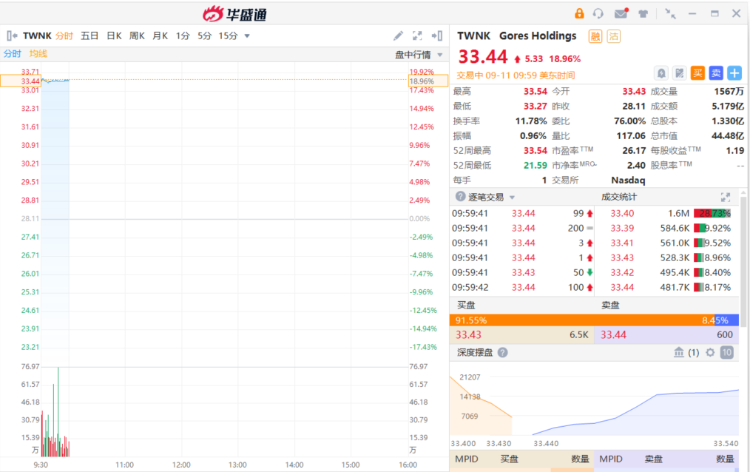The image size is (750, 472).
Task: Open more chart intervals dropdown arrow
Action: pyautogui.click(x=247, y=36)
